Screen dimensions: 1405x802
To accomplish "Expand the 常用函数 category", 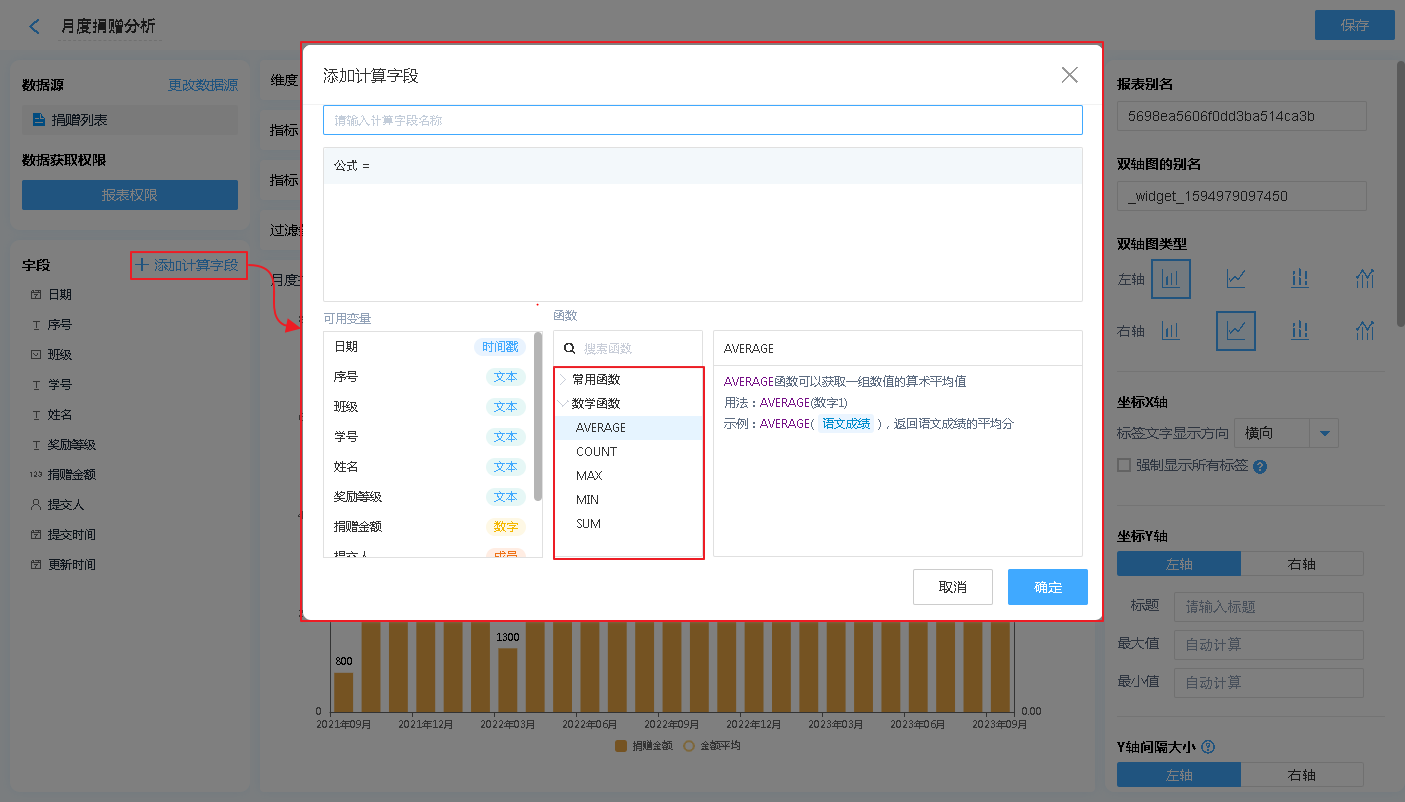I will tap(564, 380).
